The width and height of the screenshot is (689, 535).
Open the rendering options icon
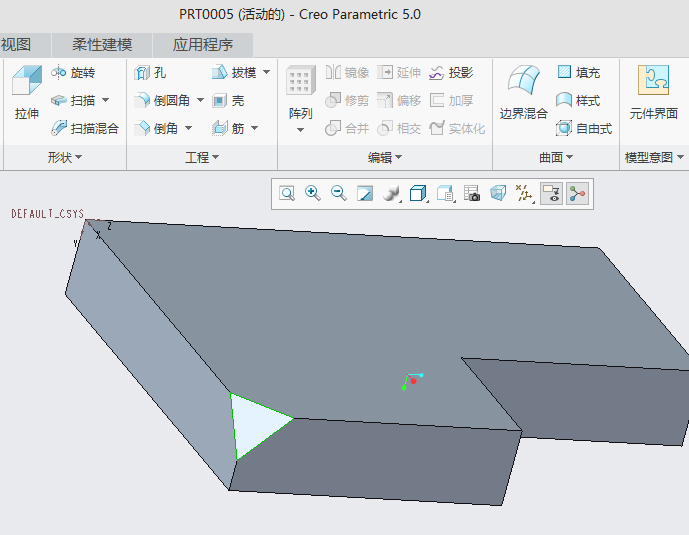[391, 193]
